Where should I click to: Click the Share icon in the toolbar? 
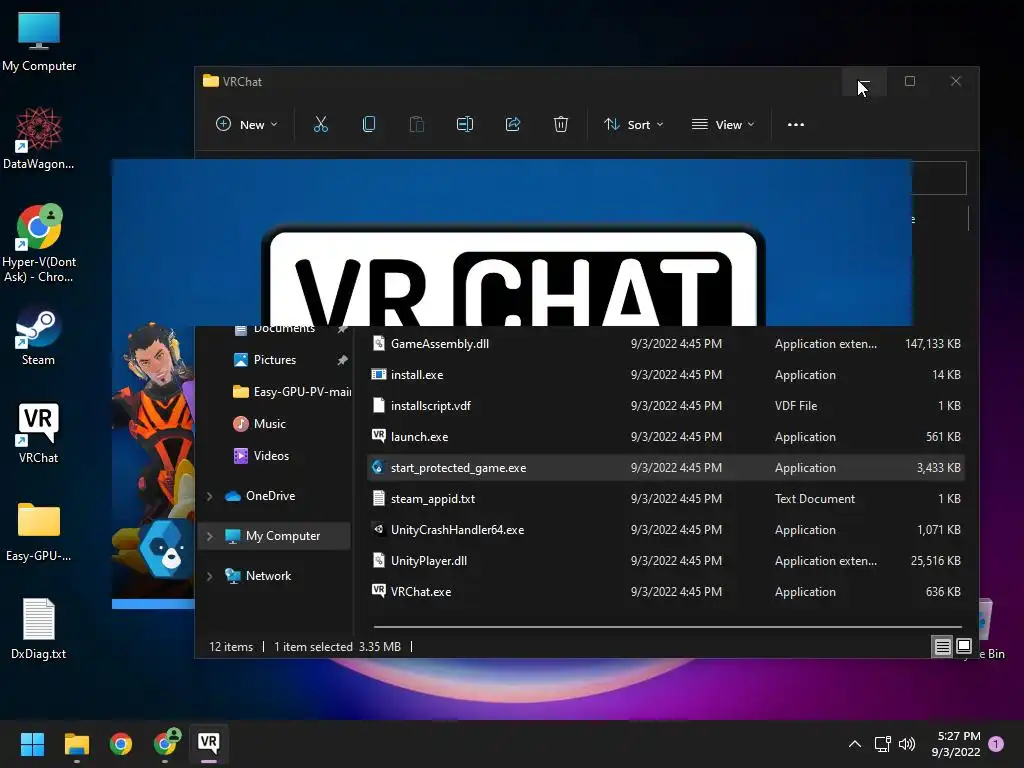(513, 125)
